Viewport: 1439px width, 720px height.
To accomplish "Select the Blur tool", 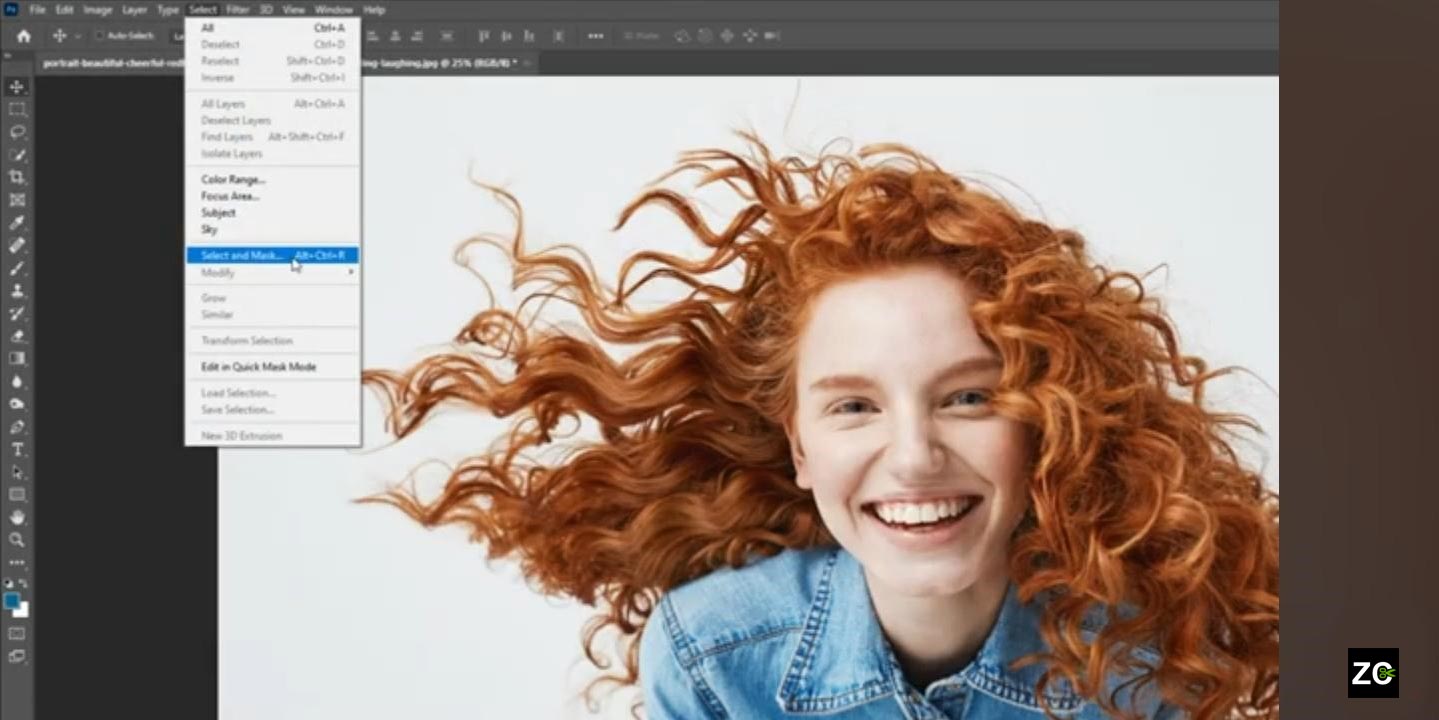I will click(17, 381).
